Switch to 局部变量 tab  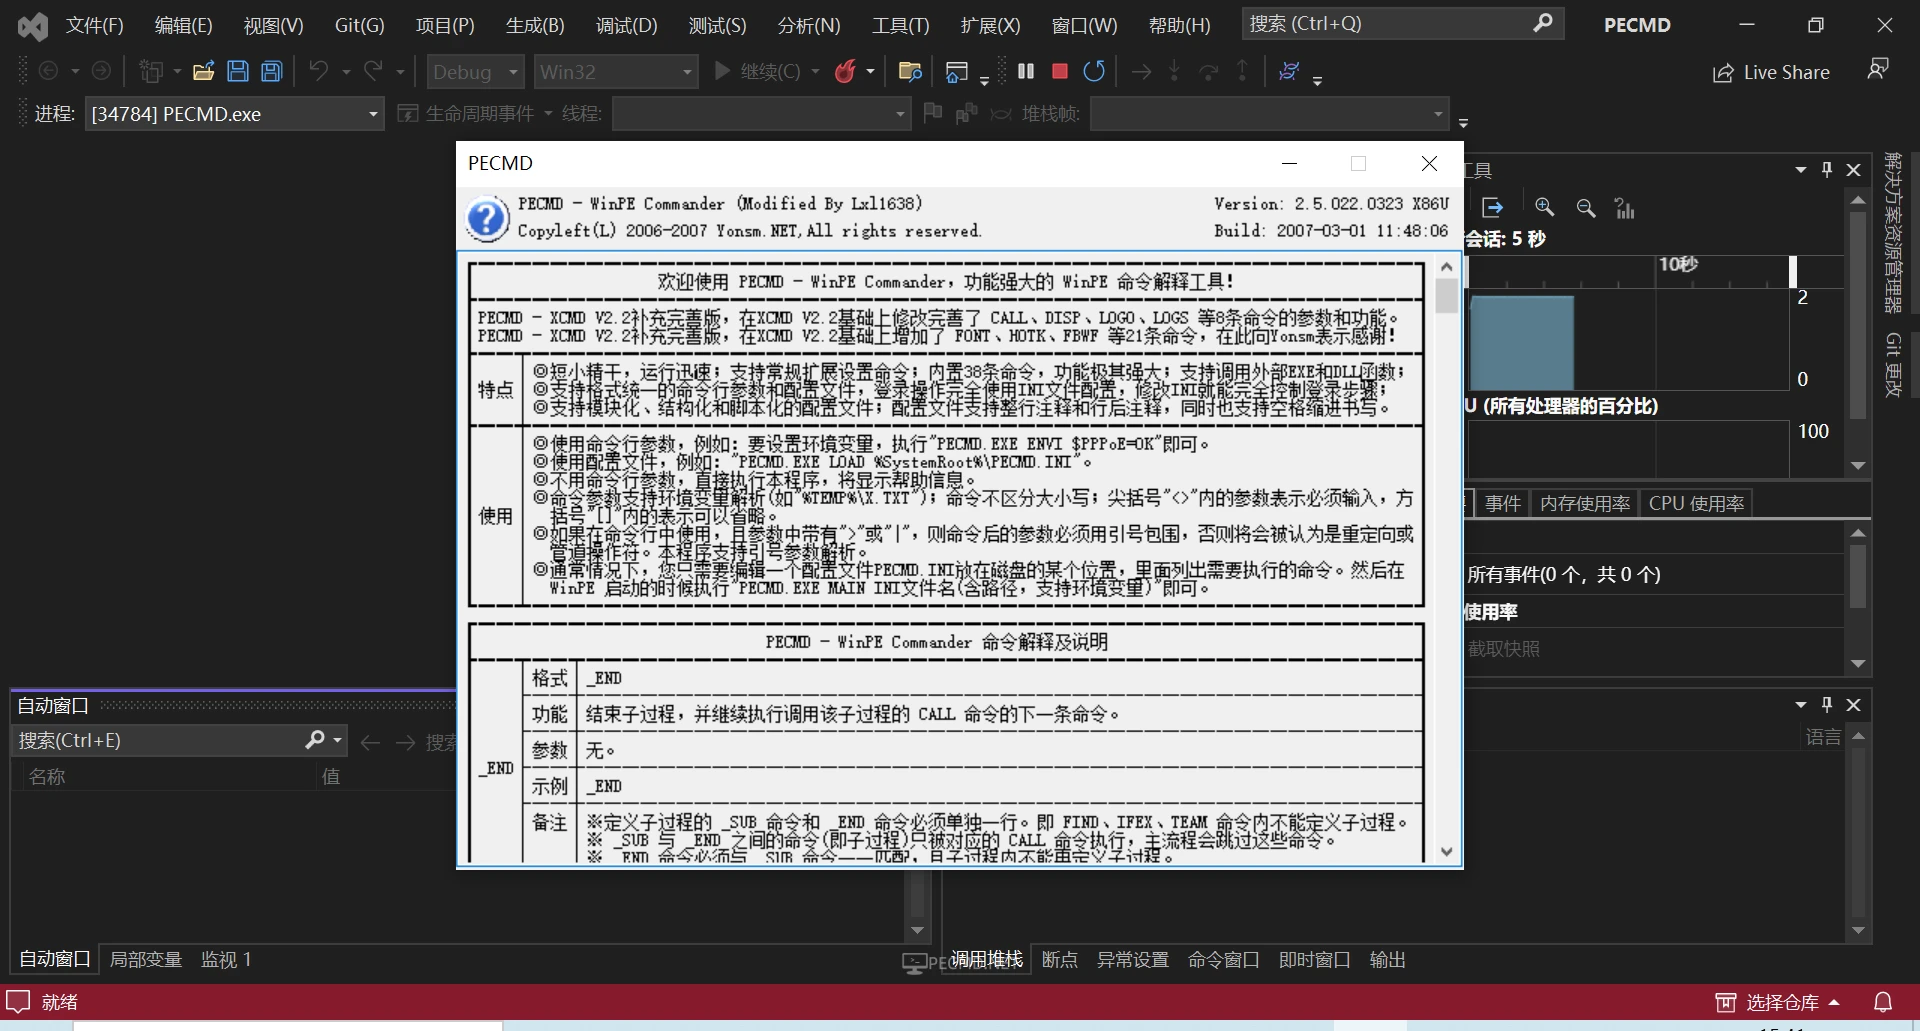pos(146,959)
